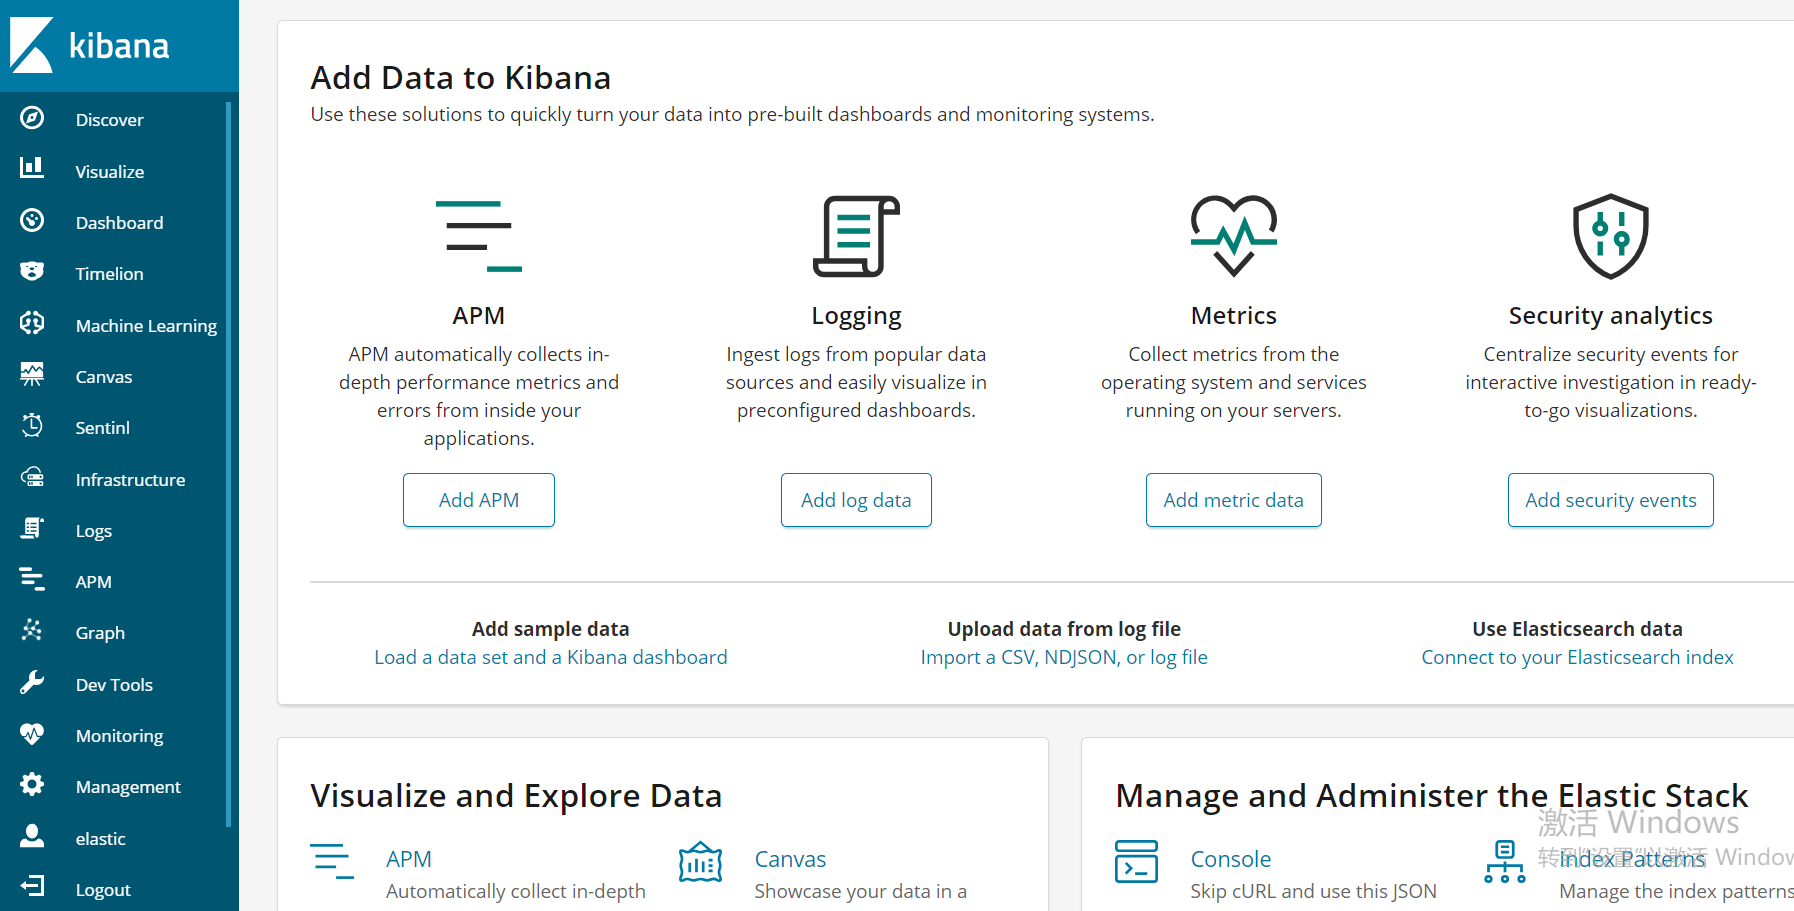
Task: Select the Infrastructure sidebar label
Action: [131, 480]
